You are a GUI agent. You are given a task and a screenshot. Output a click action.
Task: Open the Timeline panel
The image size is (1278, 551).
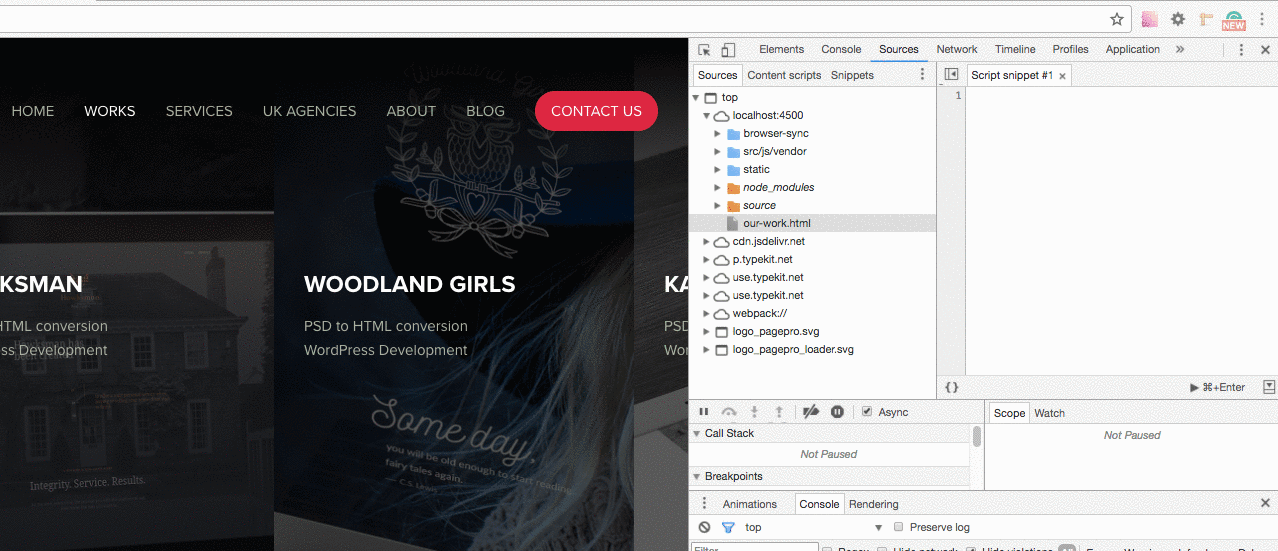pyautogui.click(x=1015, y=49)
